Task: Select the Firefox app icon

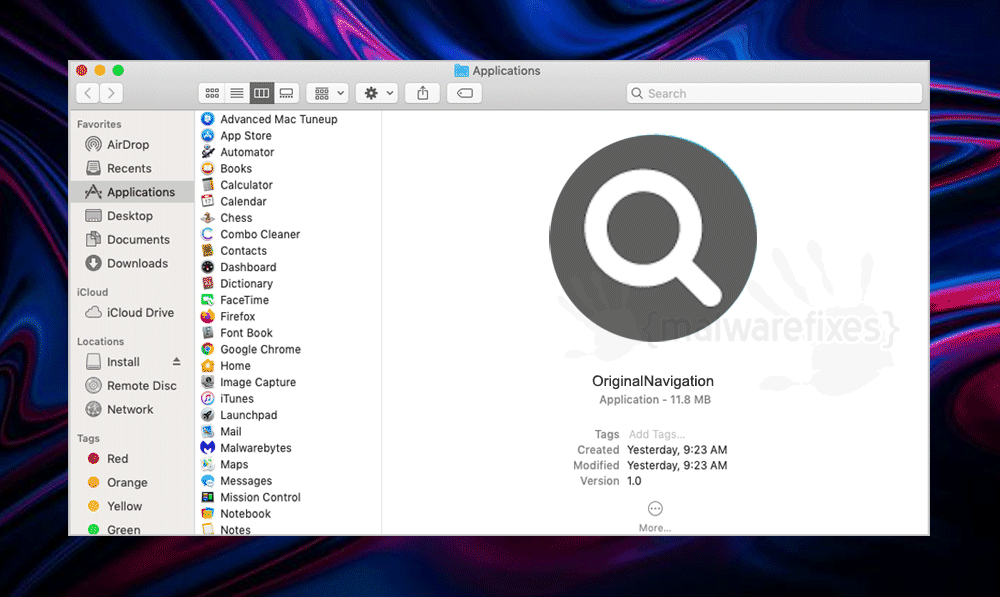Action: coord(207,316)
